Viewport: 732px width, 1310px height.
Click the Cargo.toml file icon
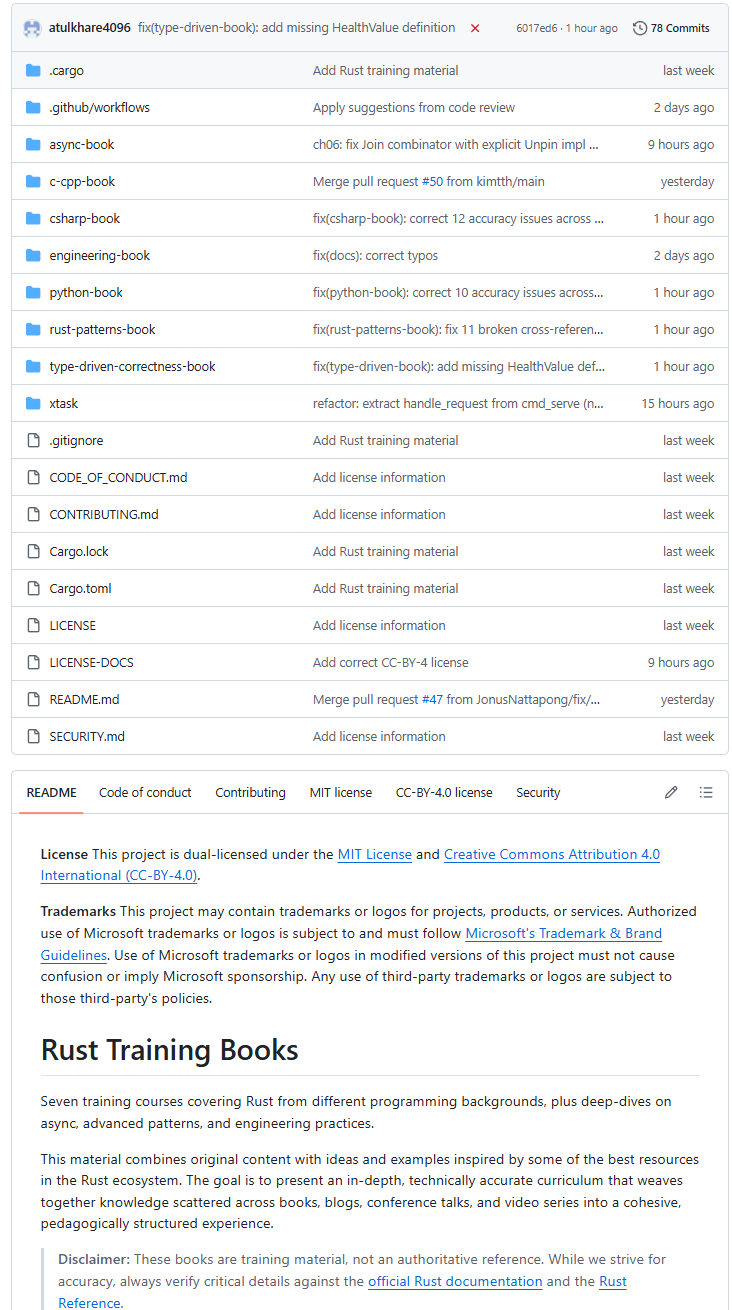click(33, 589)
